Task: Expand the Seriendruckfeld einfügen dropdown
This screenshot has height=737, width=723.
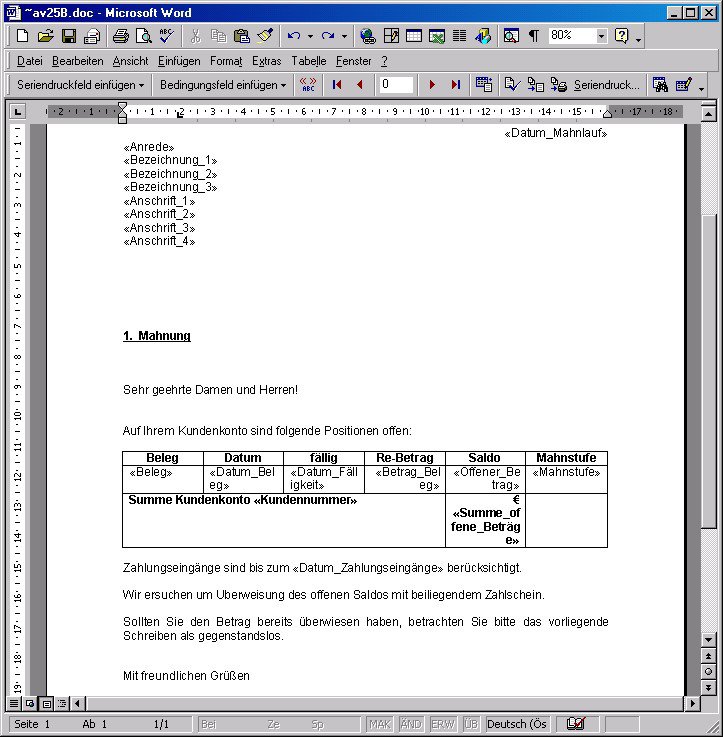Action: (81, 85)
